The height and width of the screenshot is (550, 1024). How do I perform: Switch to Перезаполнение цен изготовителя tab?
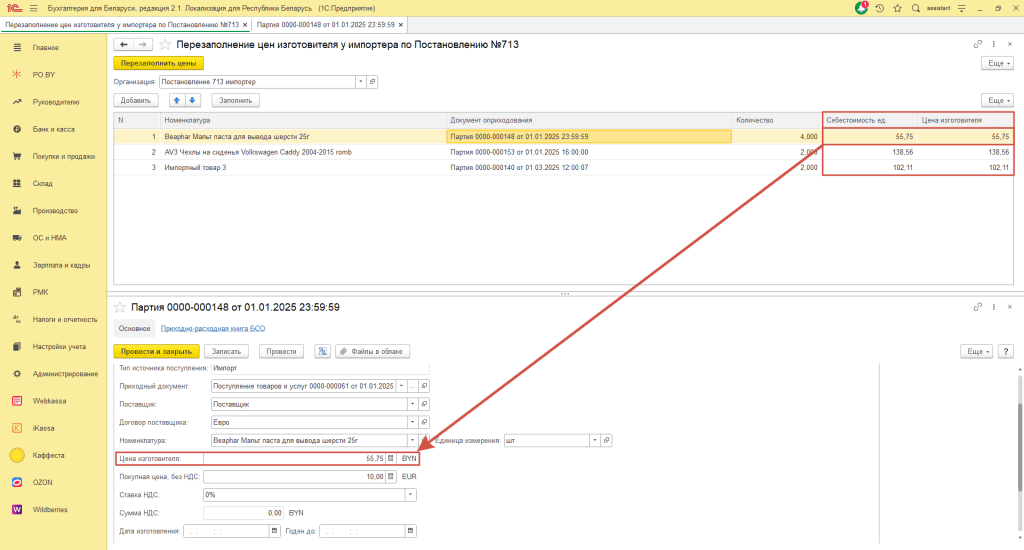[122, 25]
